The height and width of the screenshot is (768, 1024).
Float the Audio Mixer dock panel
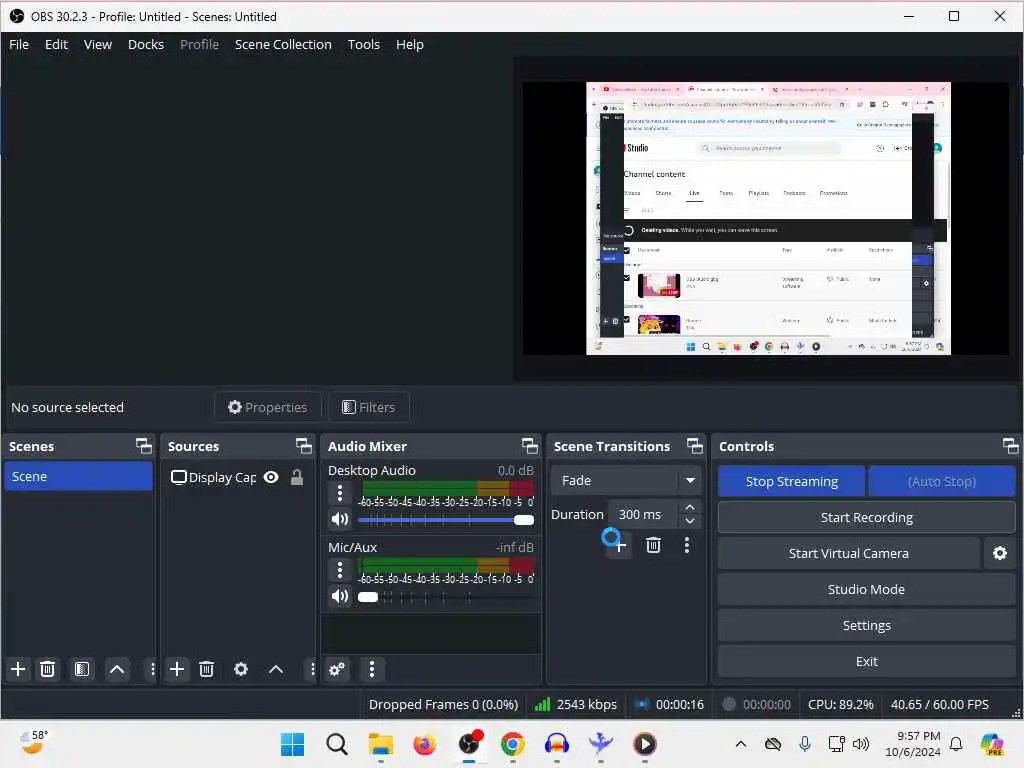530,446
